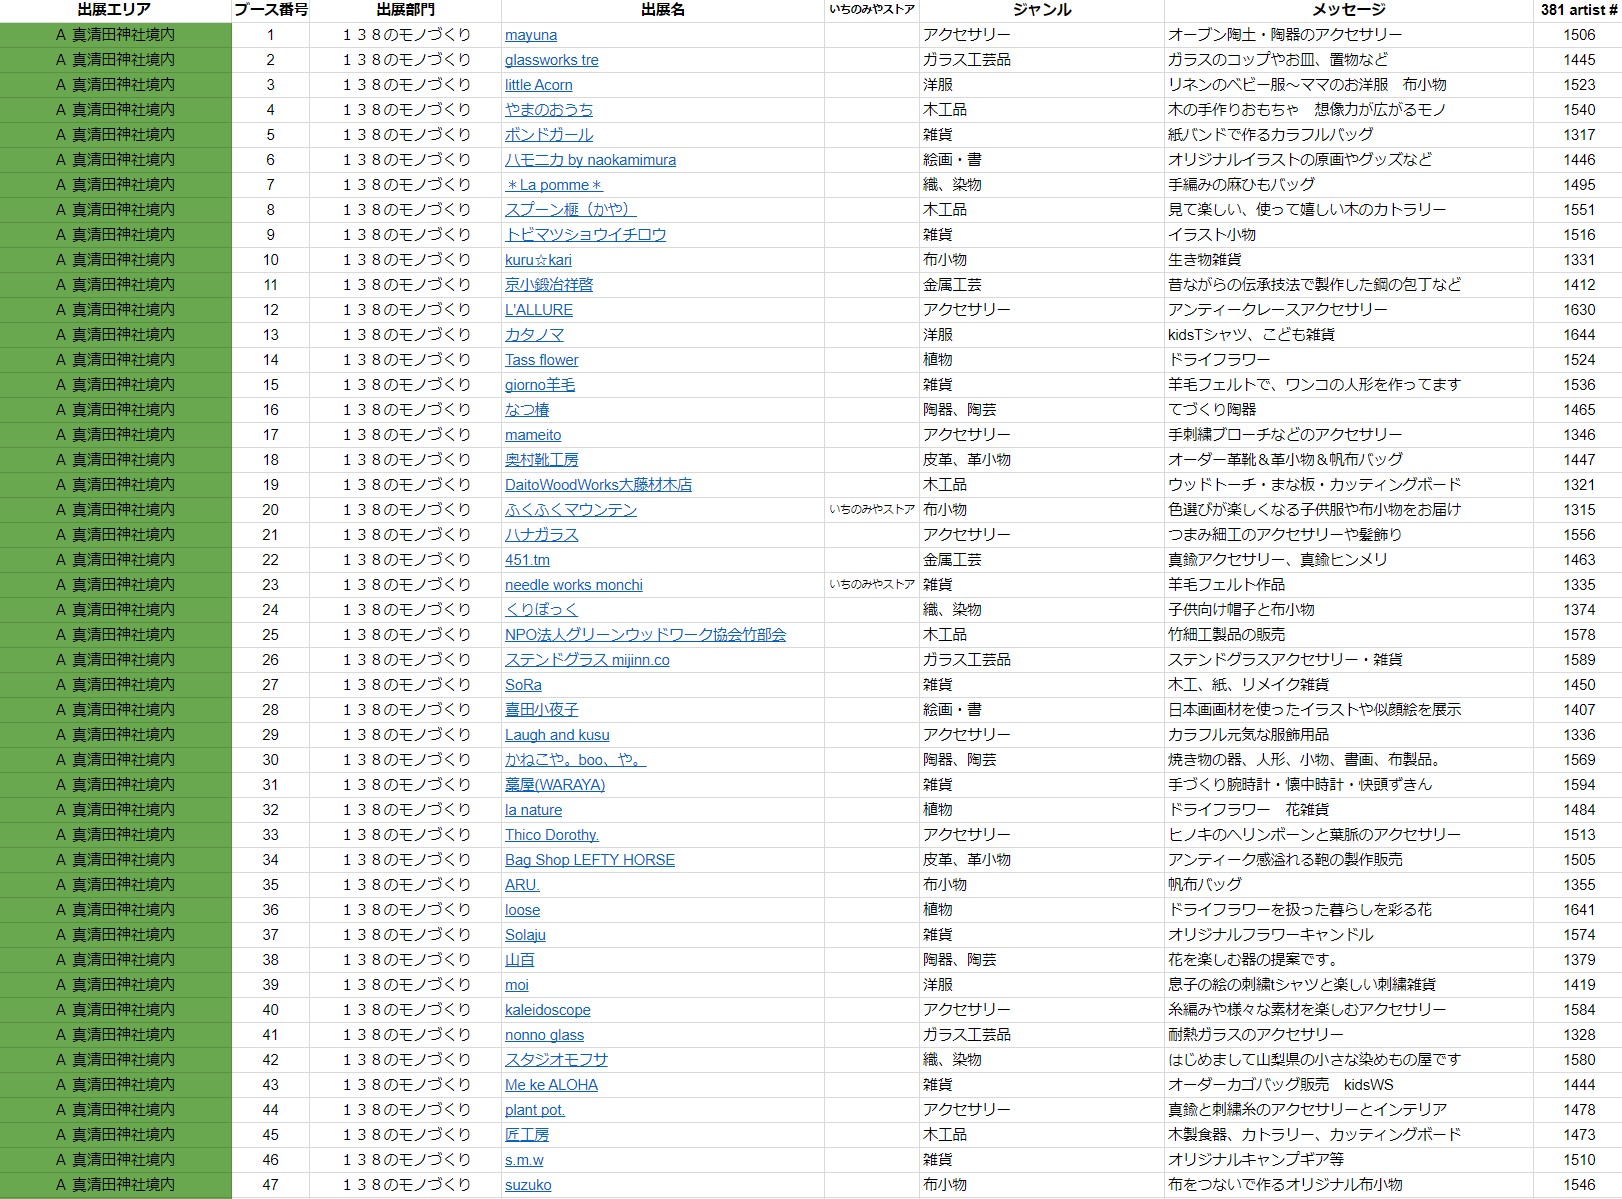The height and width of the screenshot is (1199, 1622).
Task: Select the いちのみやストア column header
Action: pos(872,10)
